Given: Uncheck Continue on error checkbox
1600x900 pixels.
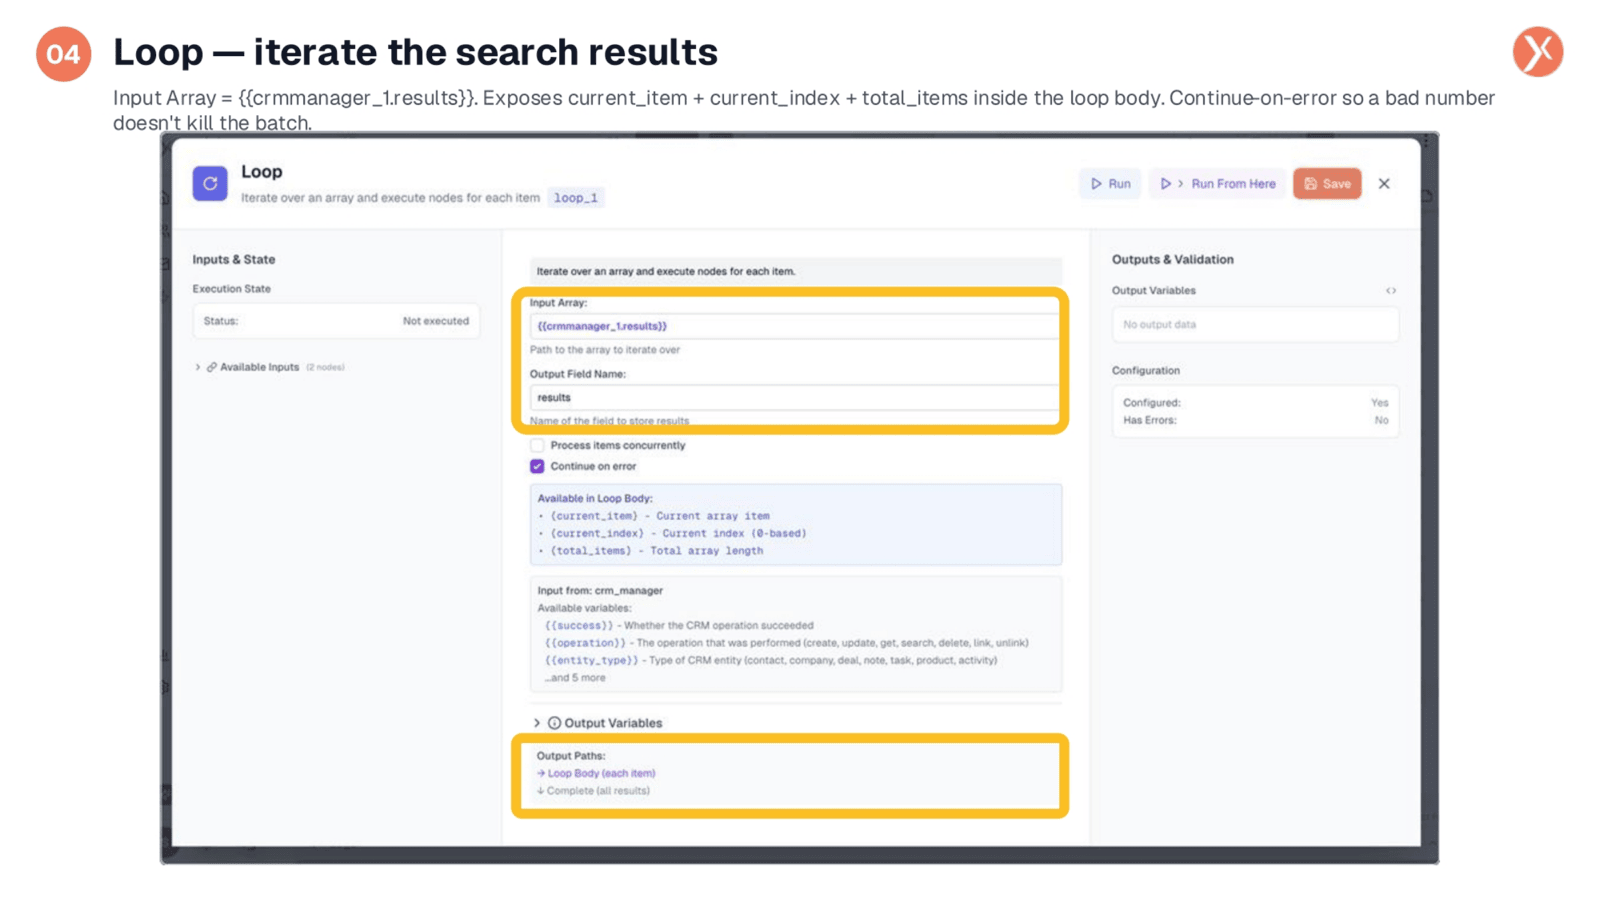Looking at the screenshot, I should 537,466.
